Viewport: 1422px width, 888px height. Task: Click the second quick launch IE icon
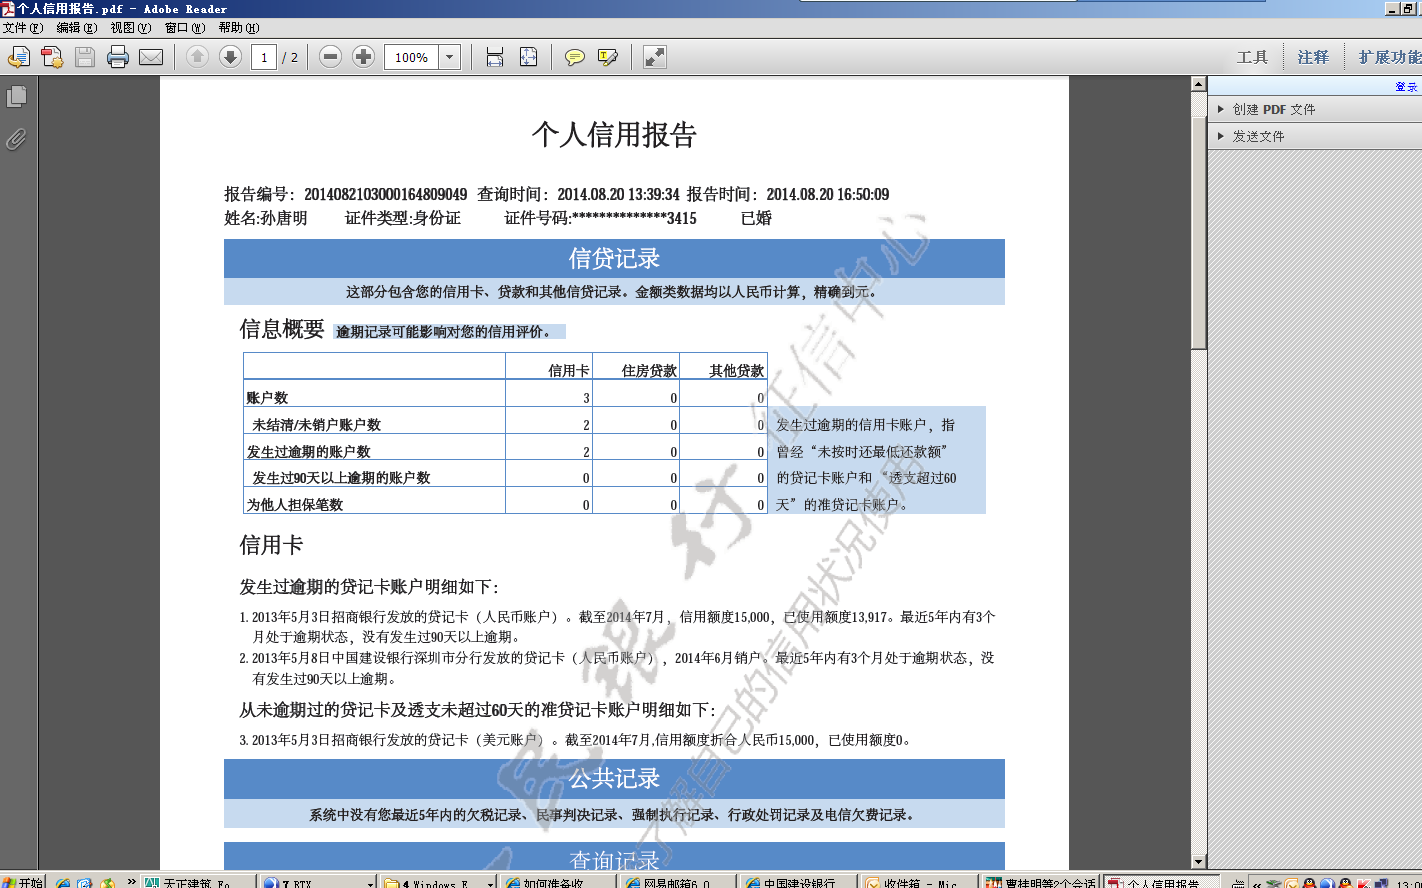[85, 883]
